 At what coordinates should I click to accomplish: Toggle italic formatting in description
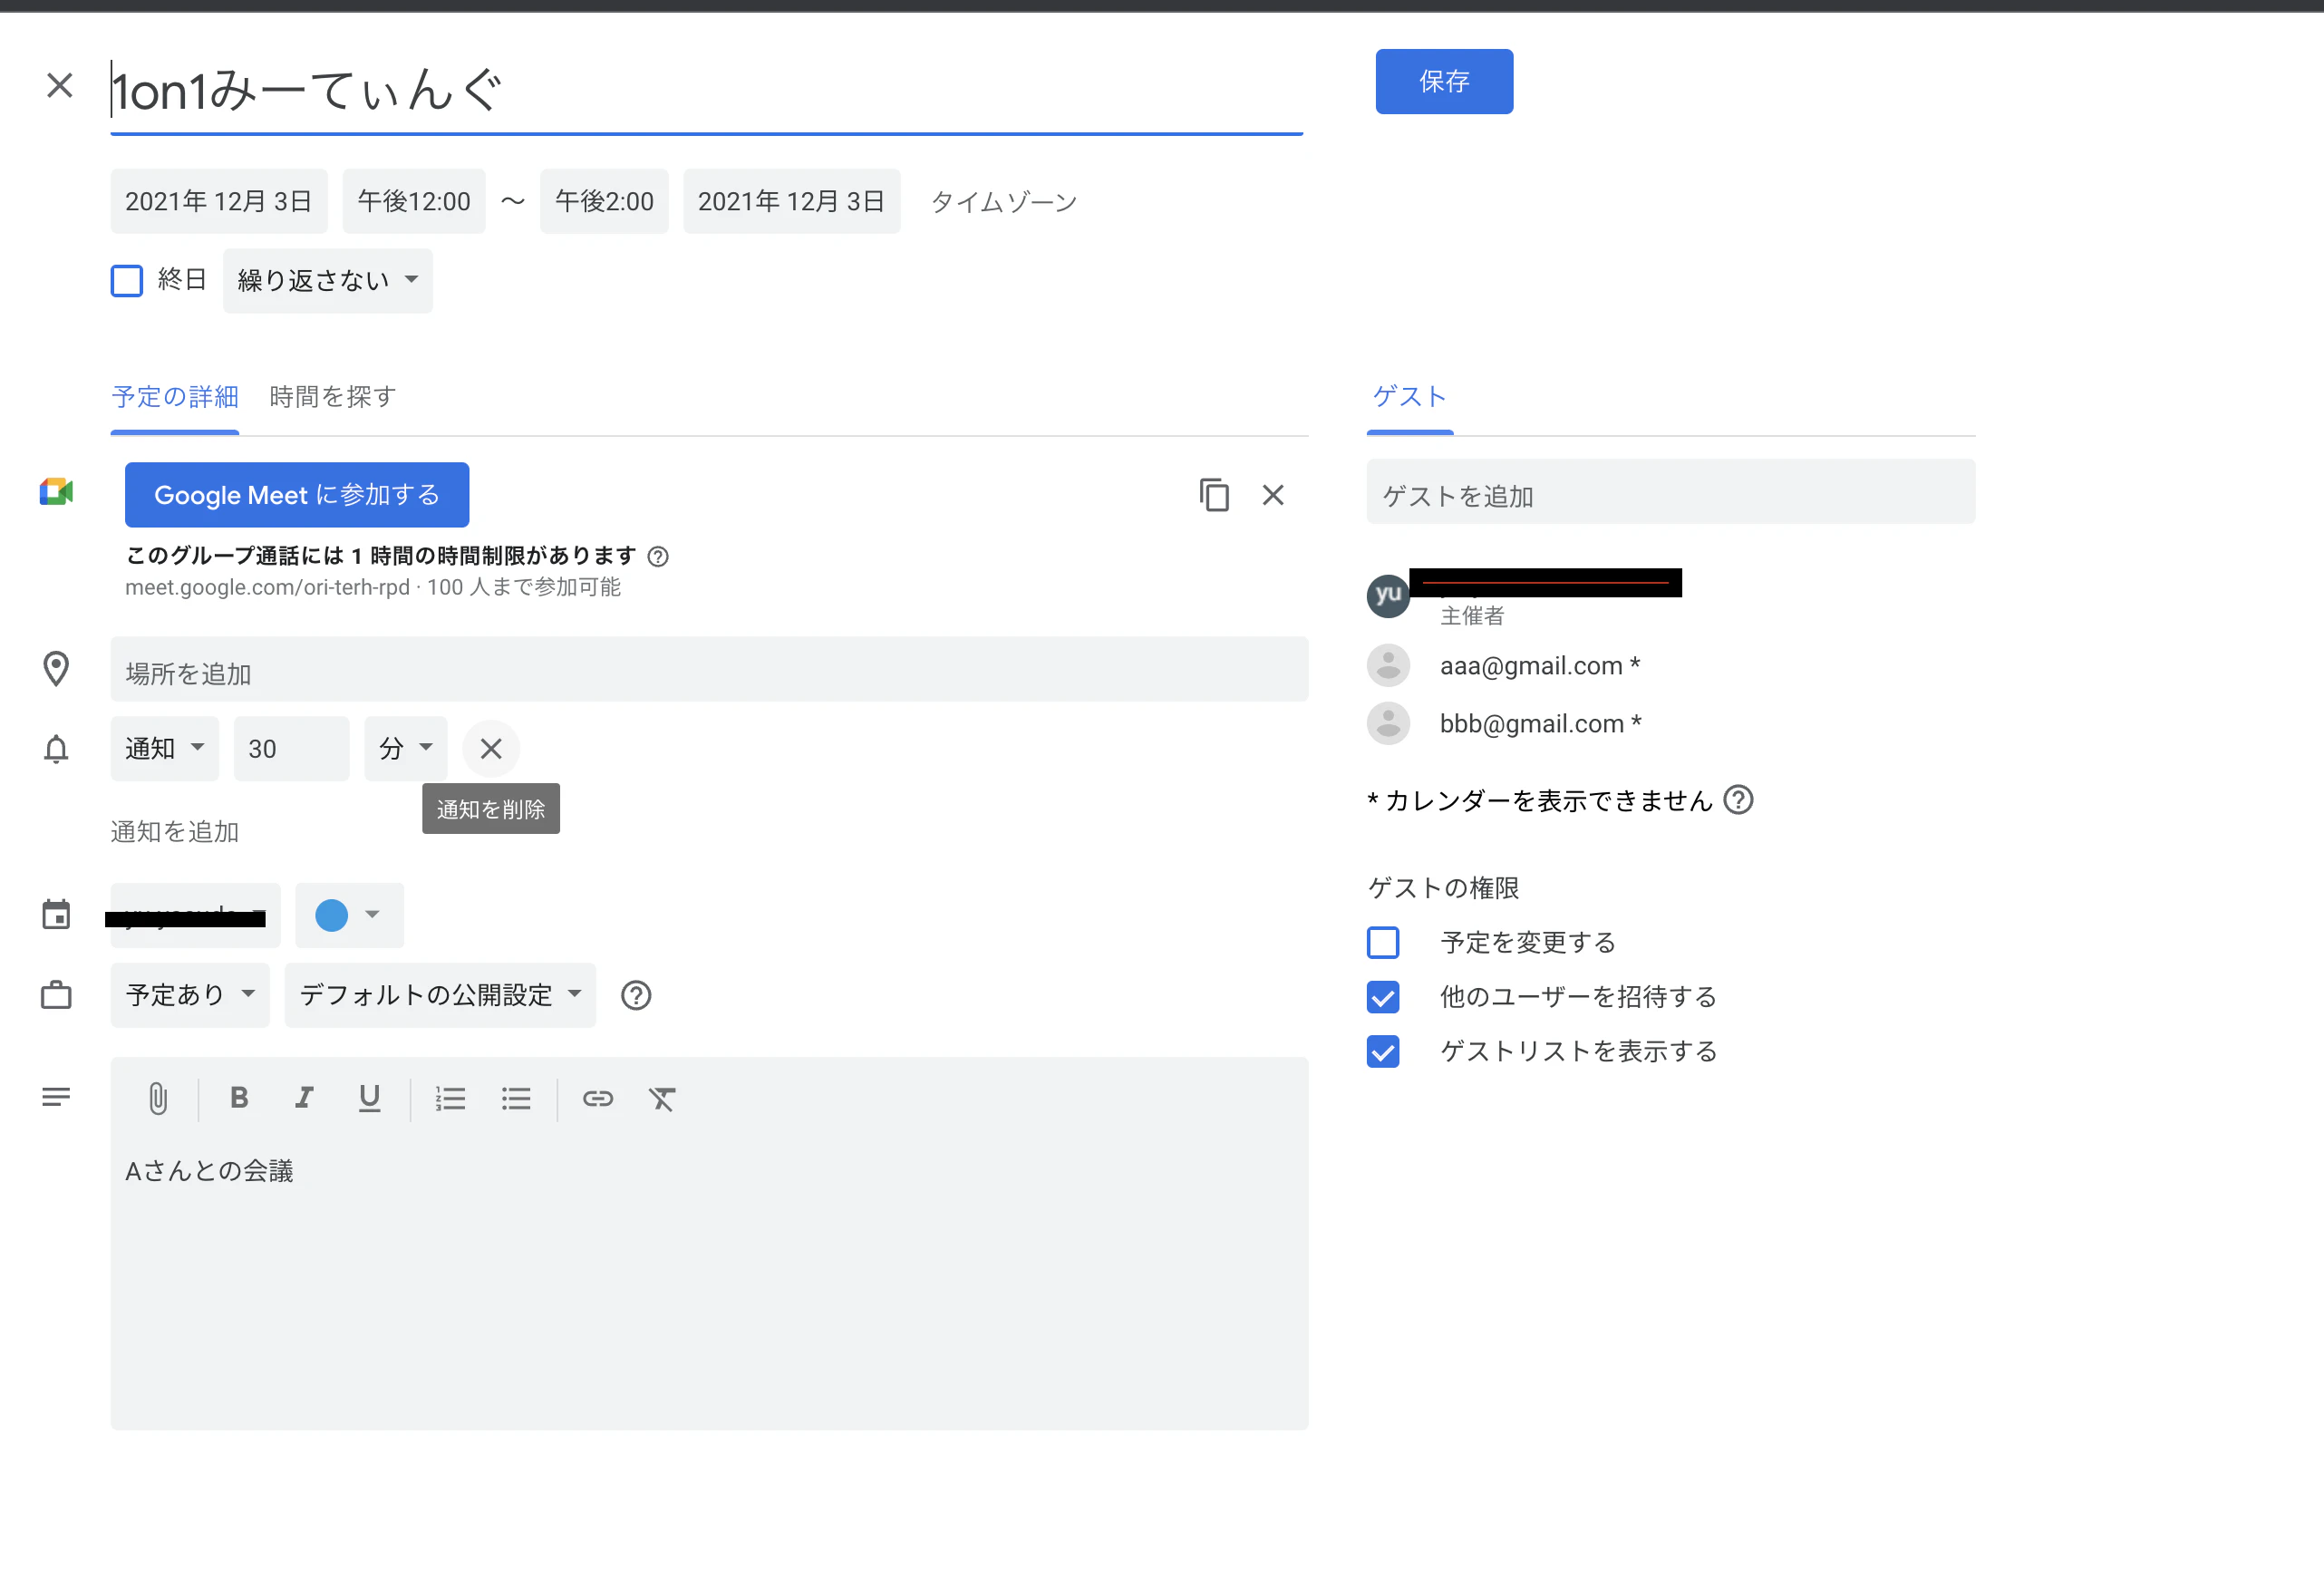pos(304,1097)
